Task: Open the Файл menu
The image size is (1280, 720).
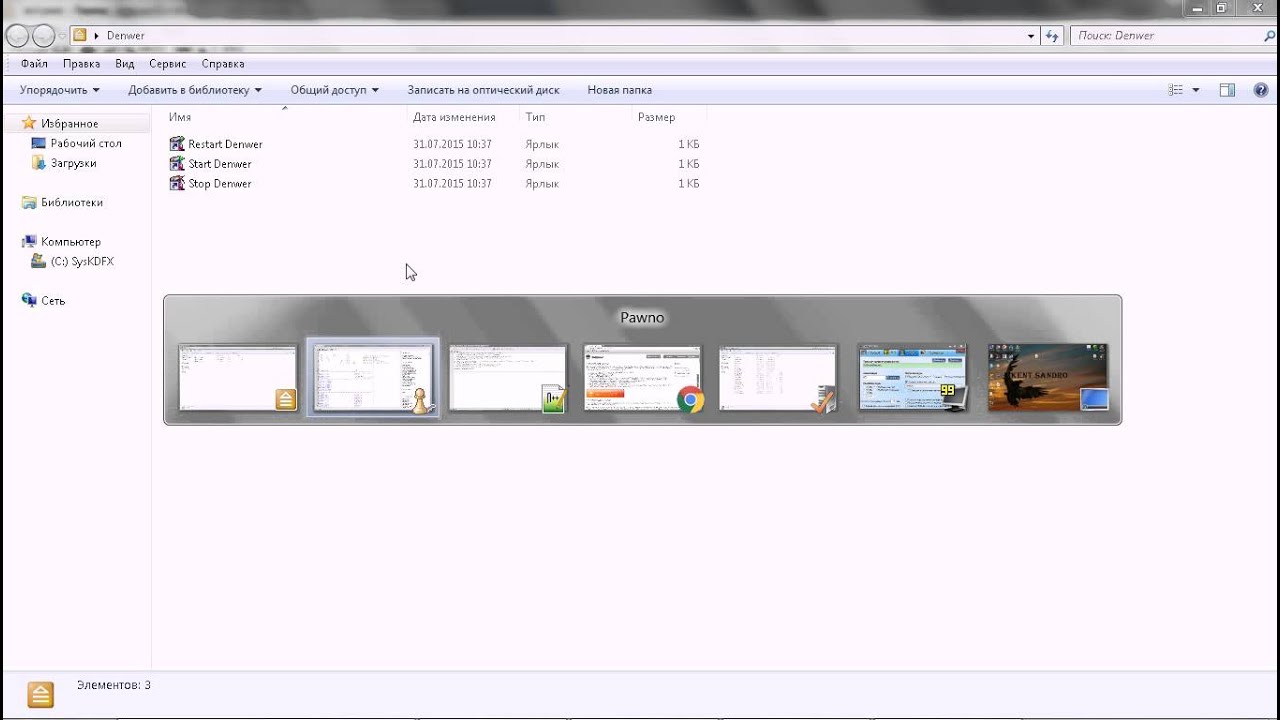Action: click(34, 64)
